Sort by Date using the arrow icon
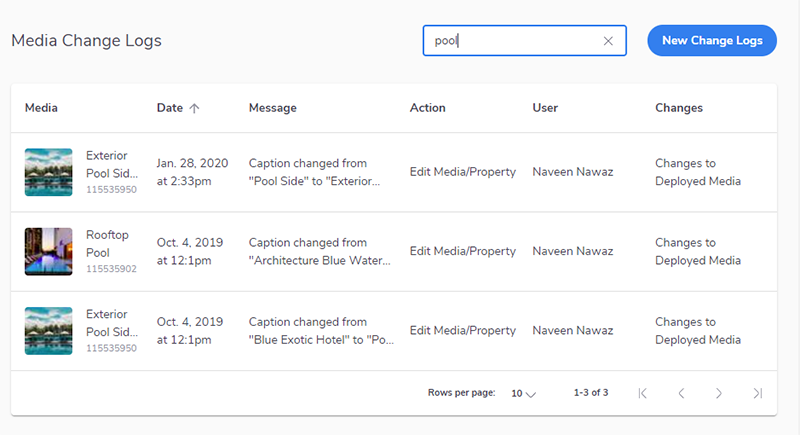 coord(194,108)
